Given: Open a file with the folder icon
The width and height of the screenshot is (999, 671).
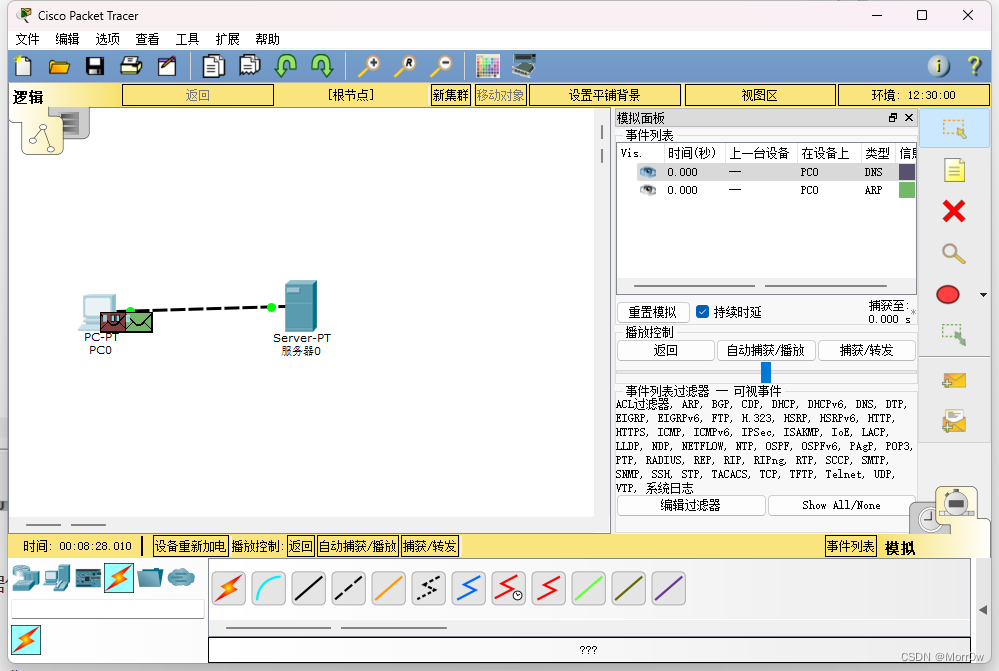Looking at the screenshot, I should point(59,66).
